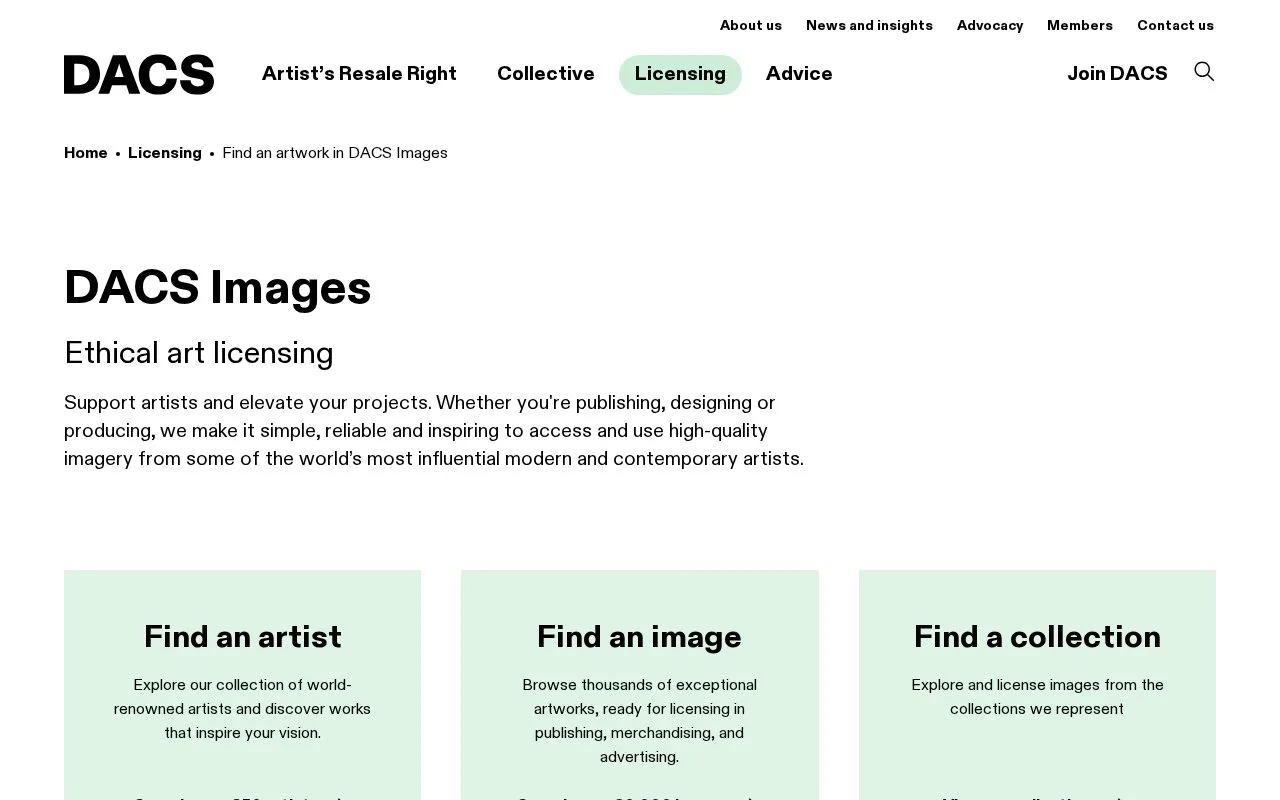Click breadcrumb text 'Find an artwork in DACS Images'
1280x800 pixels.
[x=335, y=153]
